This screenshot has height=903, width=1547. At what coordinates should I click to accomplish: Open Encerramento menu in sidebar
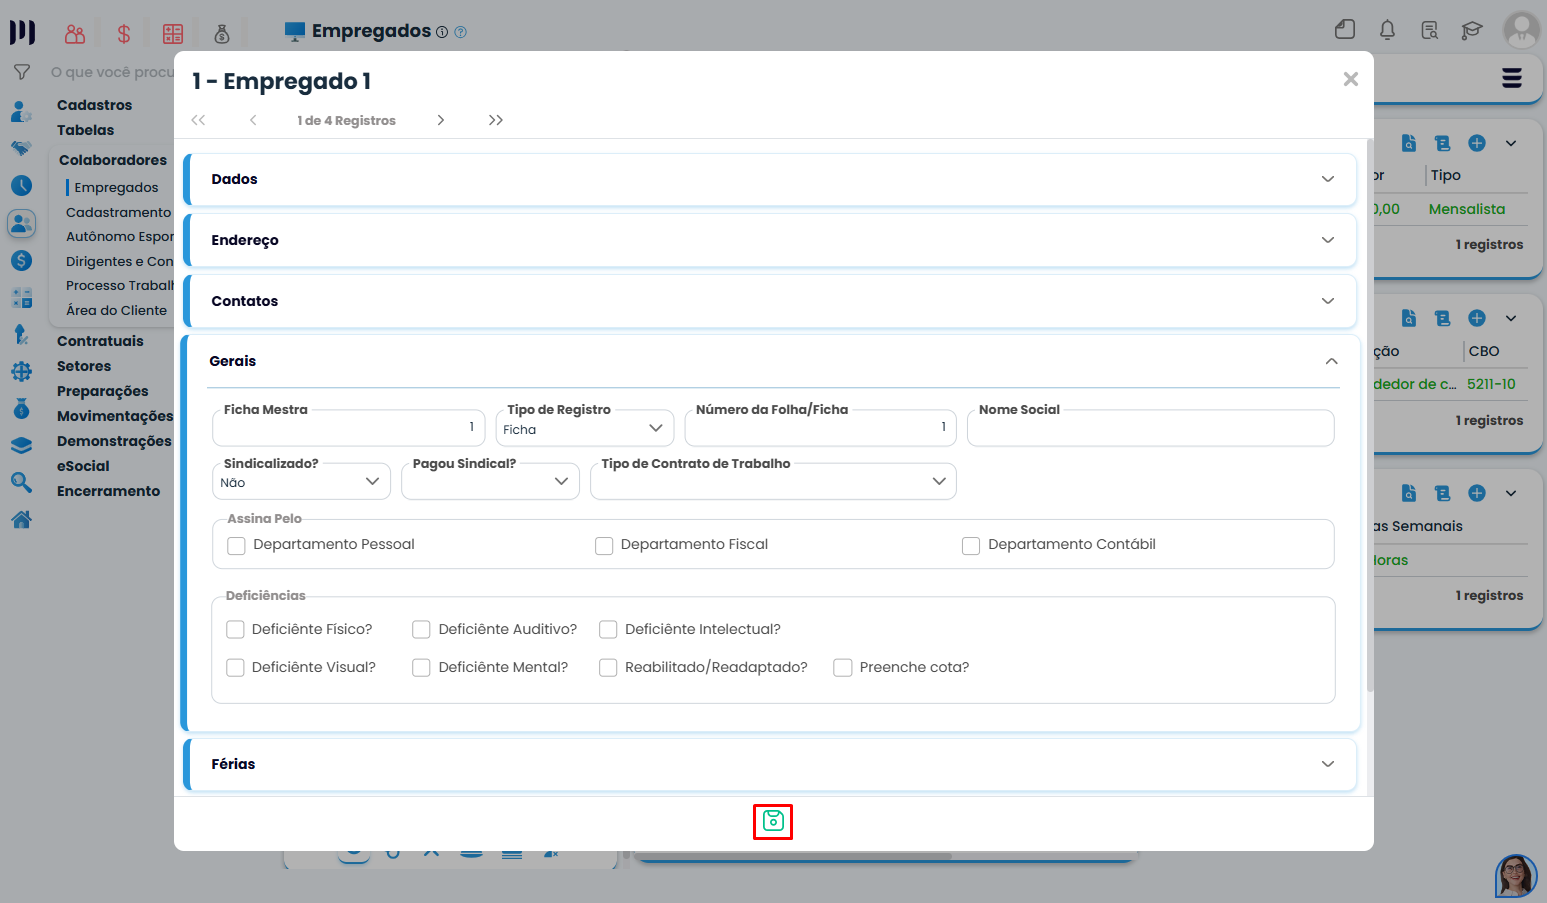coord(108,491)
